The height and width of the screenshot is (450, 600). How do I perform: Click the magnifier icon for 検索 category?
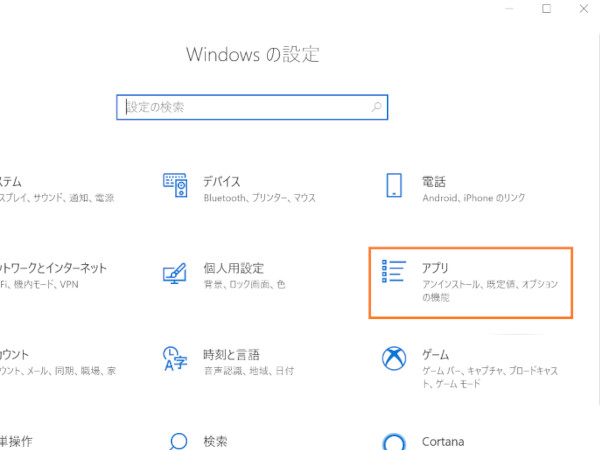[178, 441]
